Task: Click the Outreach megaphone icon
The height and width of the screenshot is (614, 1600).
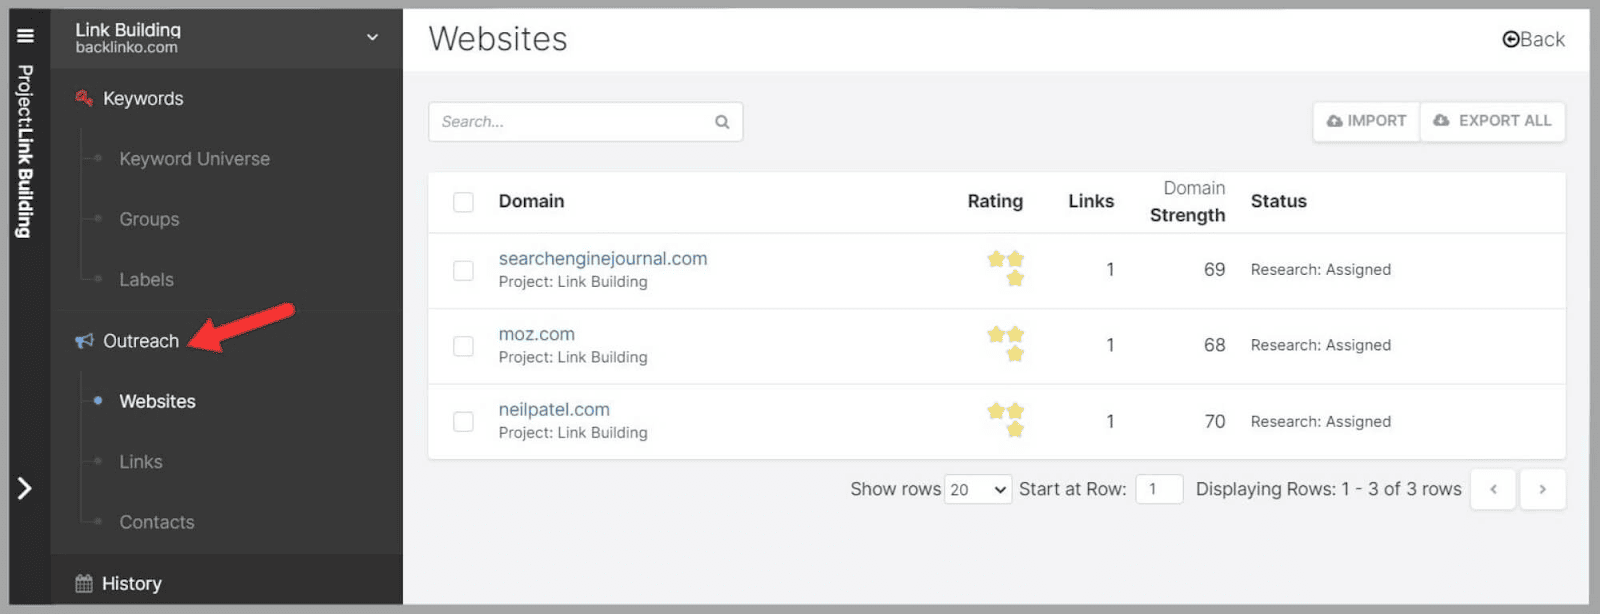Action: pyautogui.click(x=84, y=341)
